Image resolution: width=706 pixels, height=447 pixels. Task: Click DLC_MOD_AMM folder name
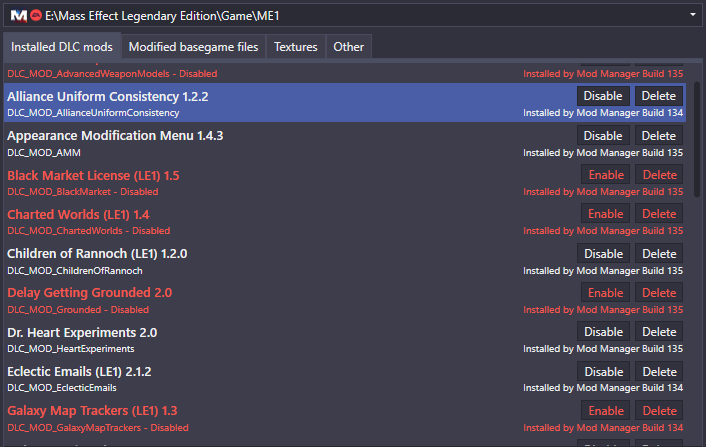pyautogui.click(x=44, y=153)
